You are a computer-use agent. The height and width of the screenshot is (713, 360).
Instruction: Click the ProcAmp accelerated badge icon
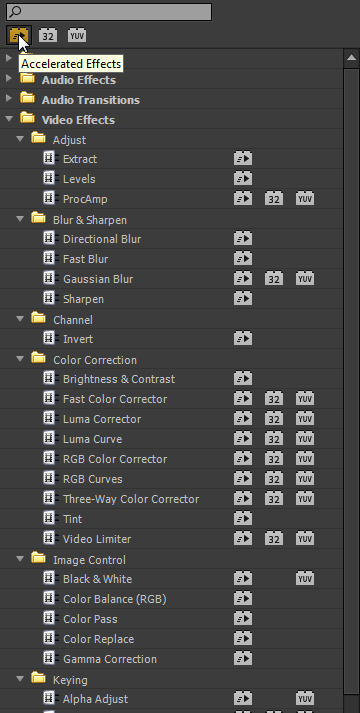pos(243,198)
